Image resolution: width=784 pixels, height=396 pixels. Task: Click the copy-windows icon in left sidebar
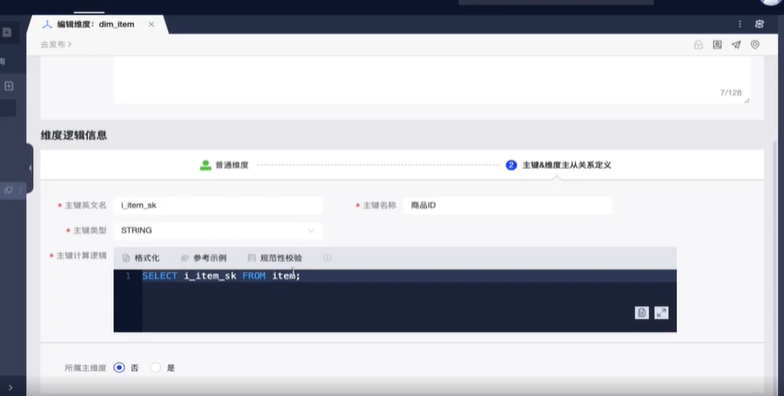coord(8,190)
